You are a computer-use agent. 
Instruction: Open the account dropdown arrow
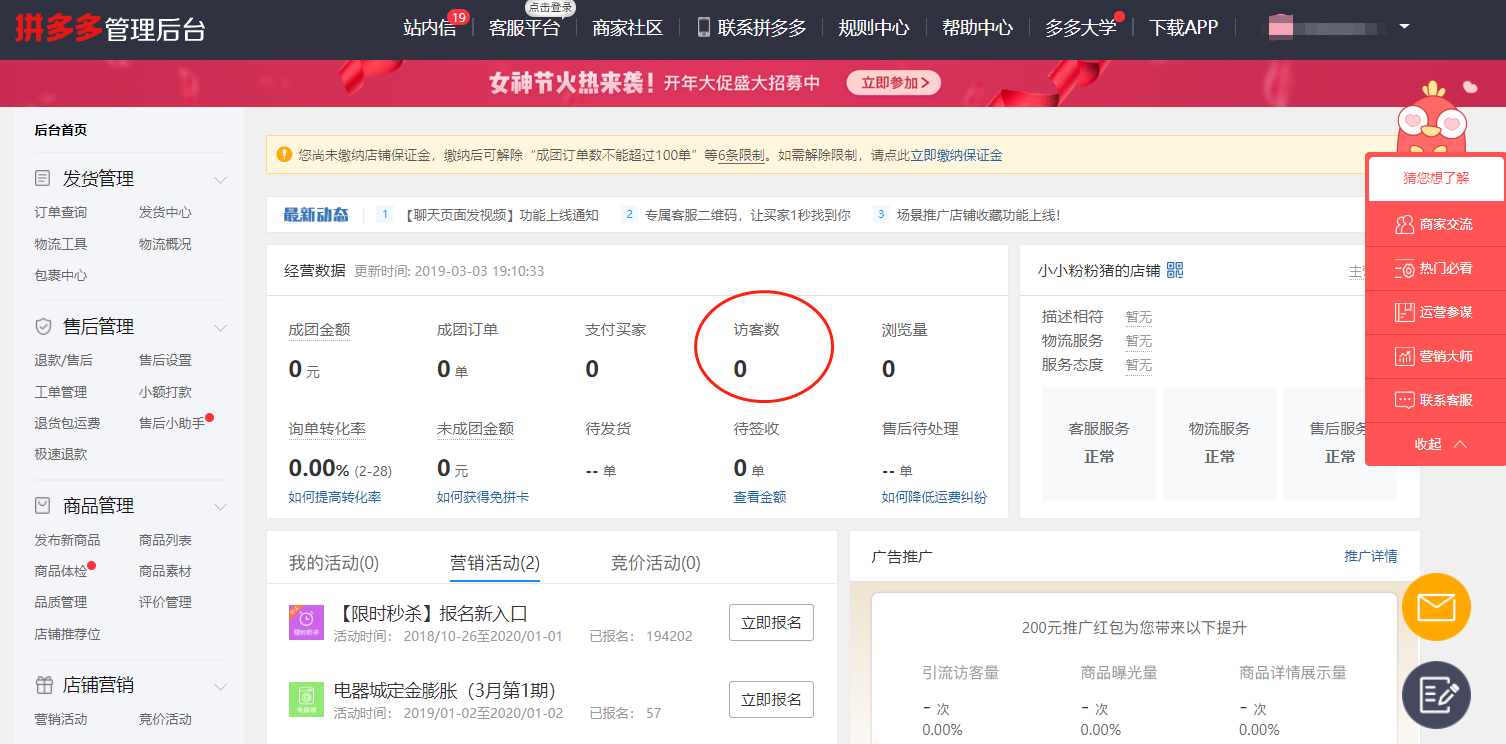[1404, 27]
